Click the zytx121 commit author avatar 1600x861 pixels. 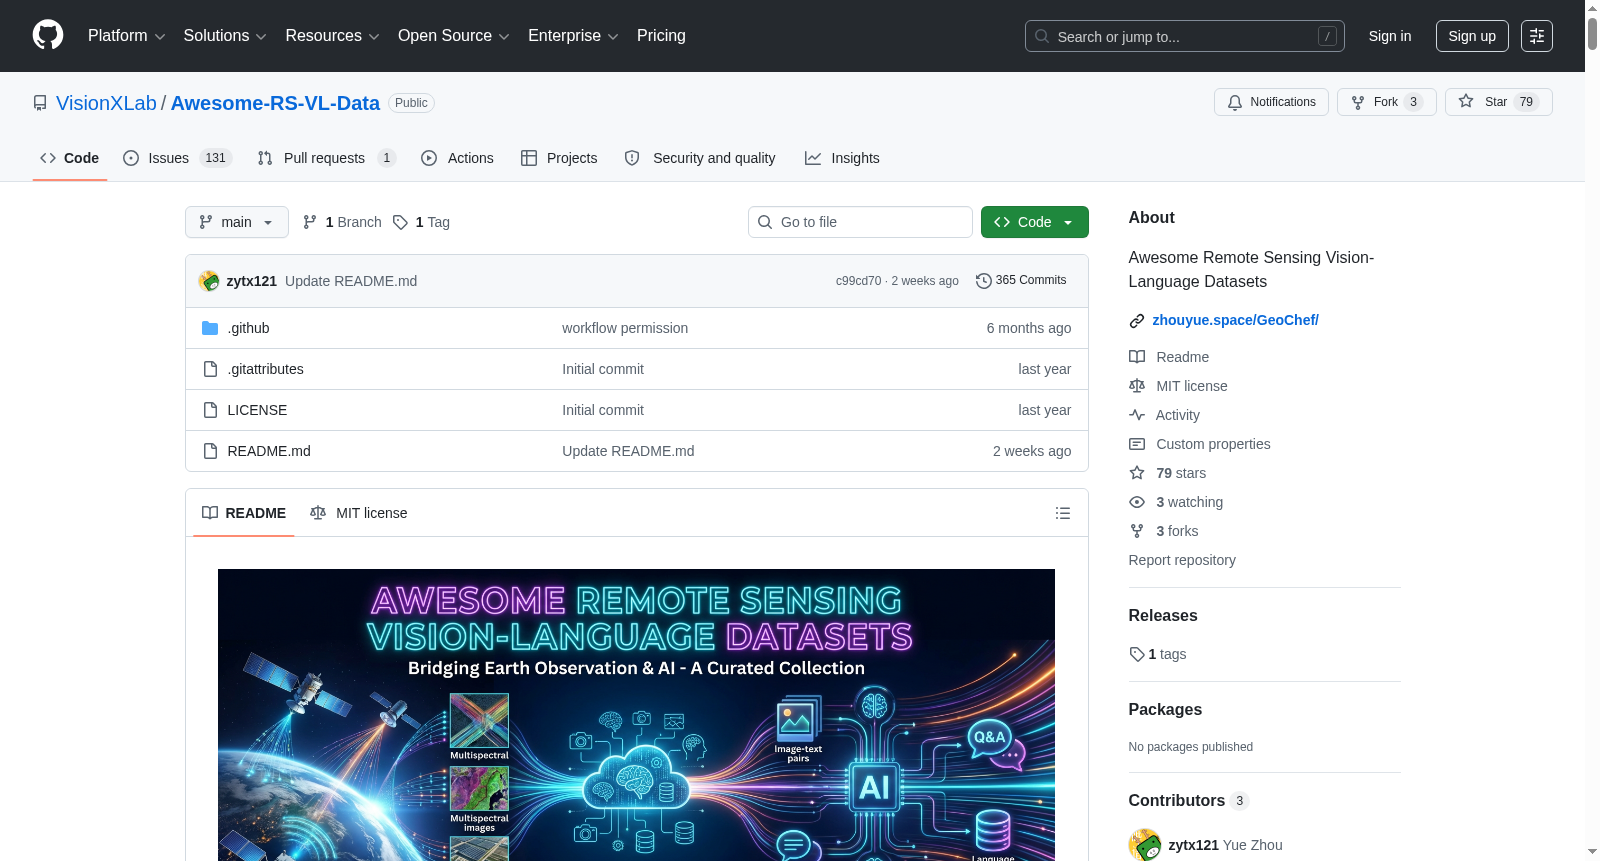click(x=209, y=281)
